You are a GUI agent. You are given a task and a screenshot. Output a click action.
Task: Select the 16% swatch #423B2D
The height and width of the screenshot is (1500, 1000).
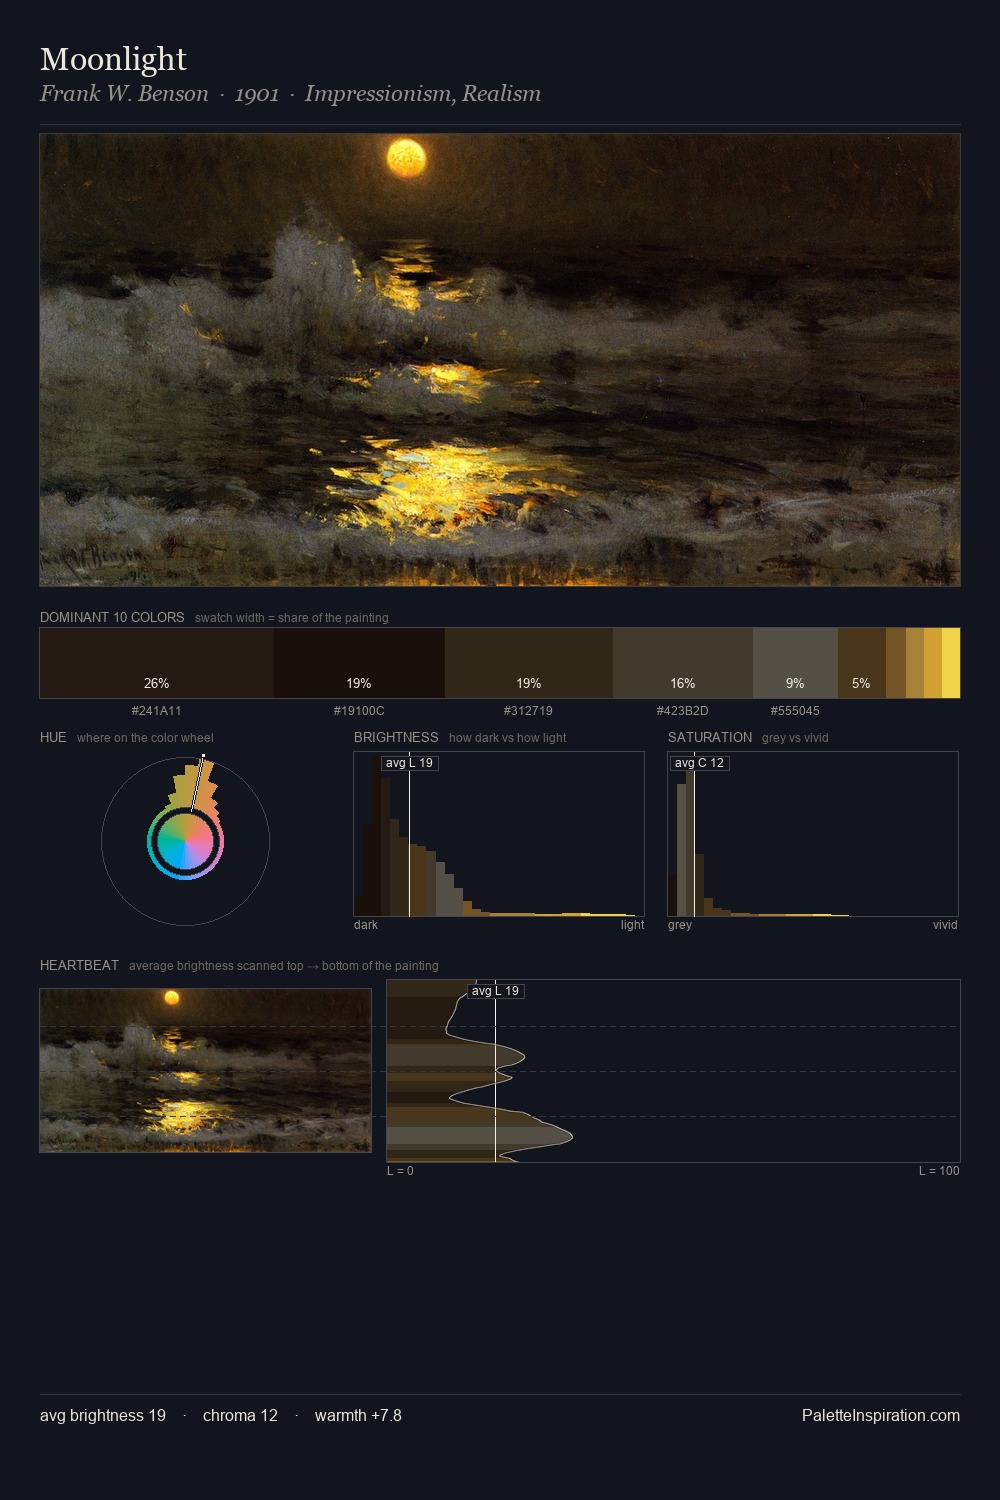click(x=683, y=663)
